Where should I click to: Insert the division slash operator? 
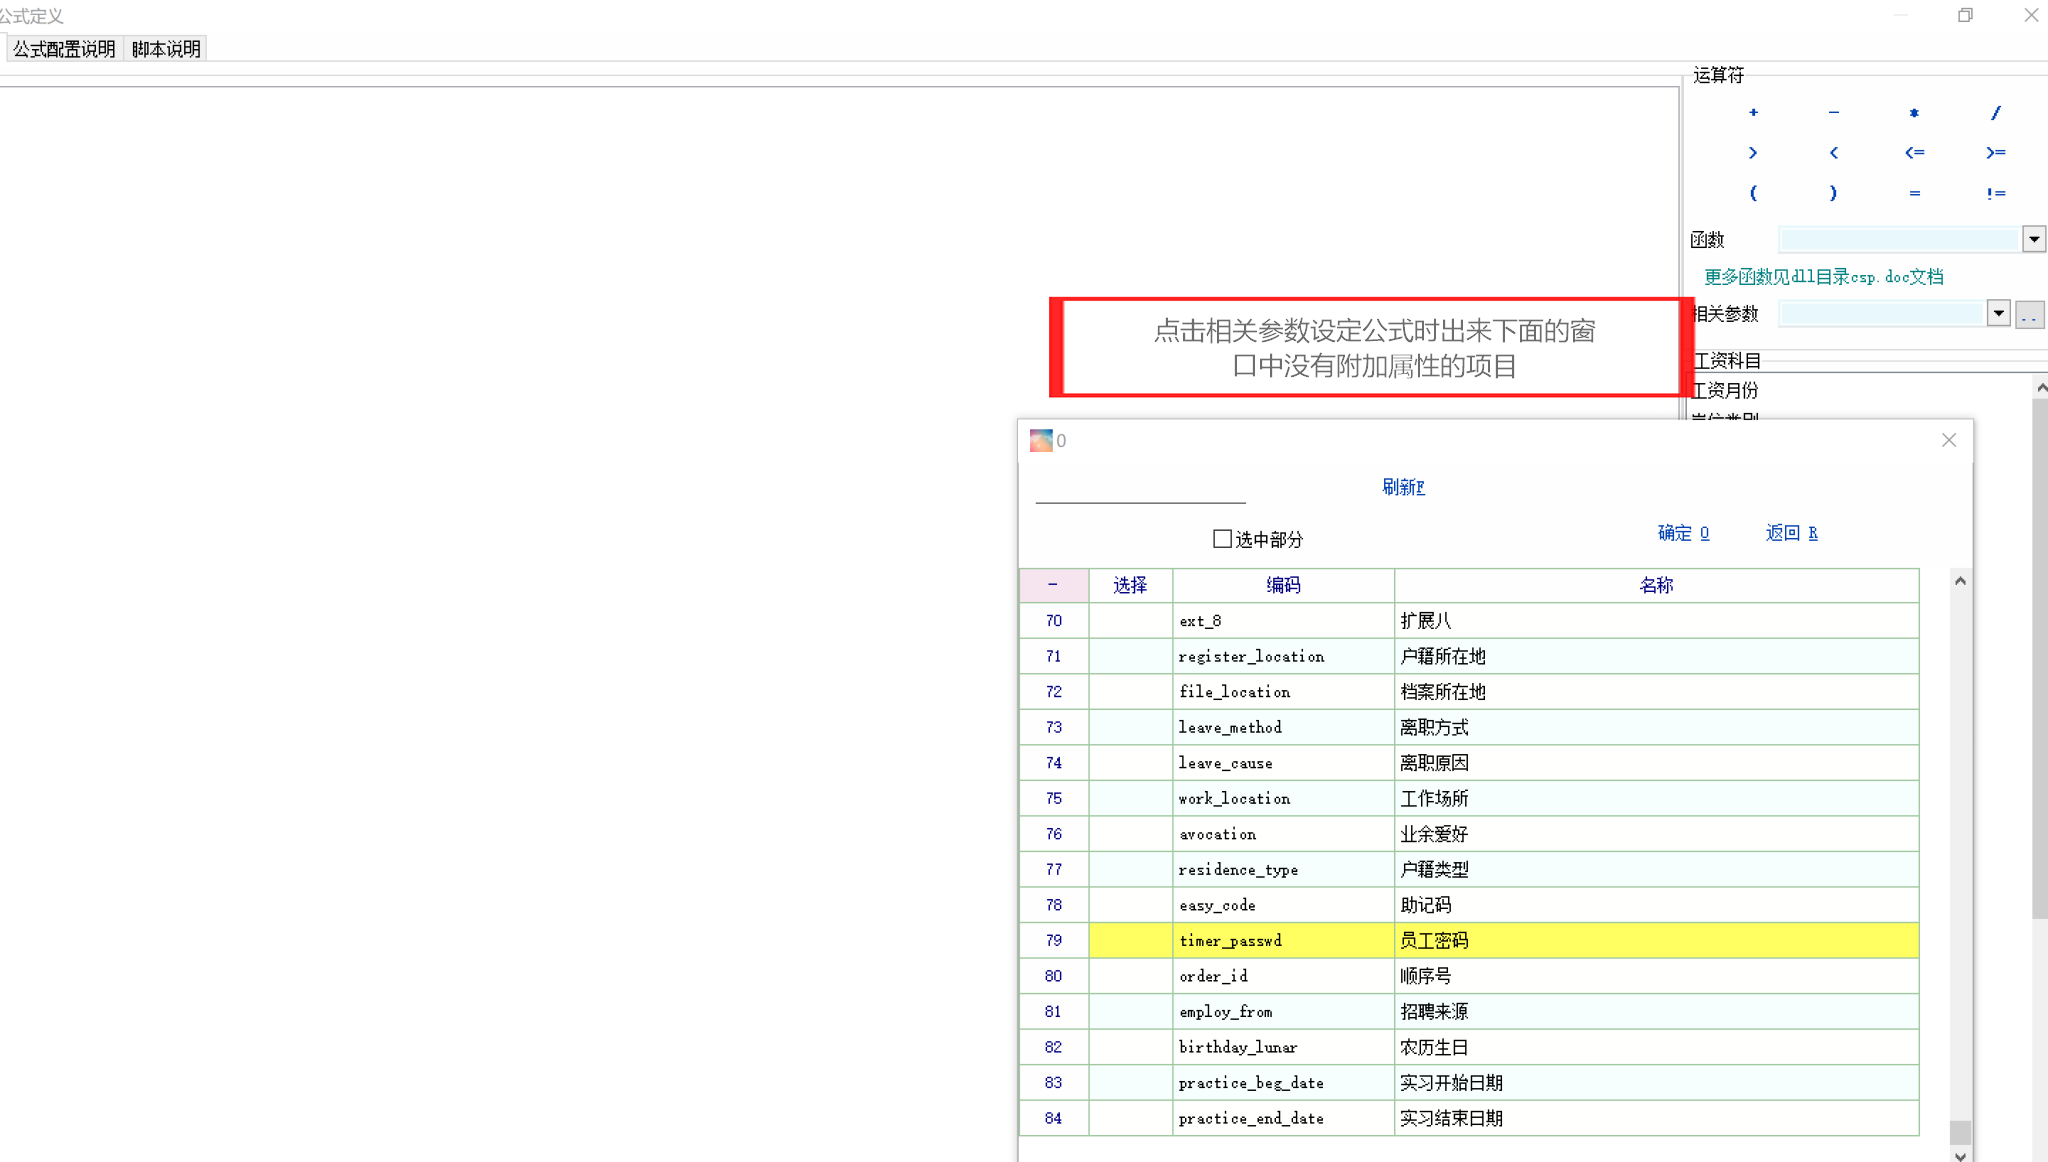tap(1995, 113)
